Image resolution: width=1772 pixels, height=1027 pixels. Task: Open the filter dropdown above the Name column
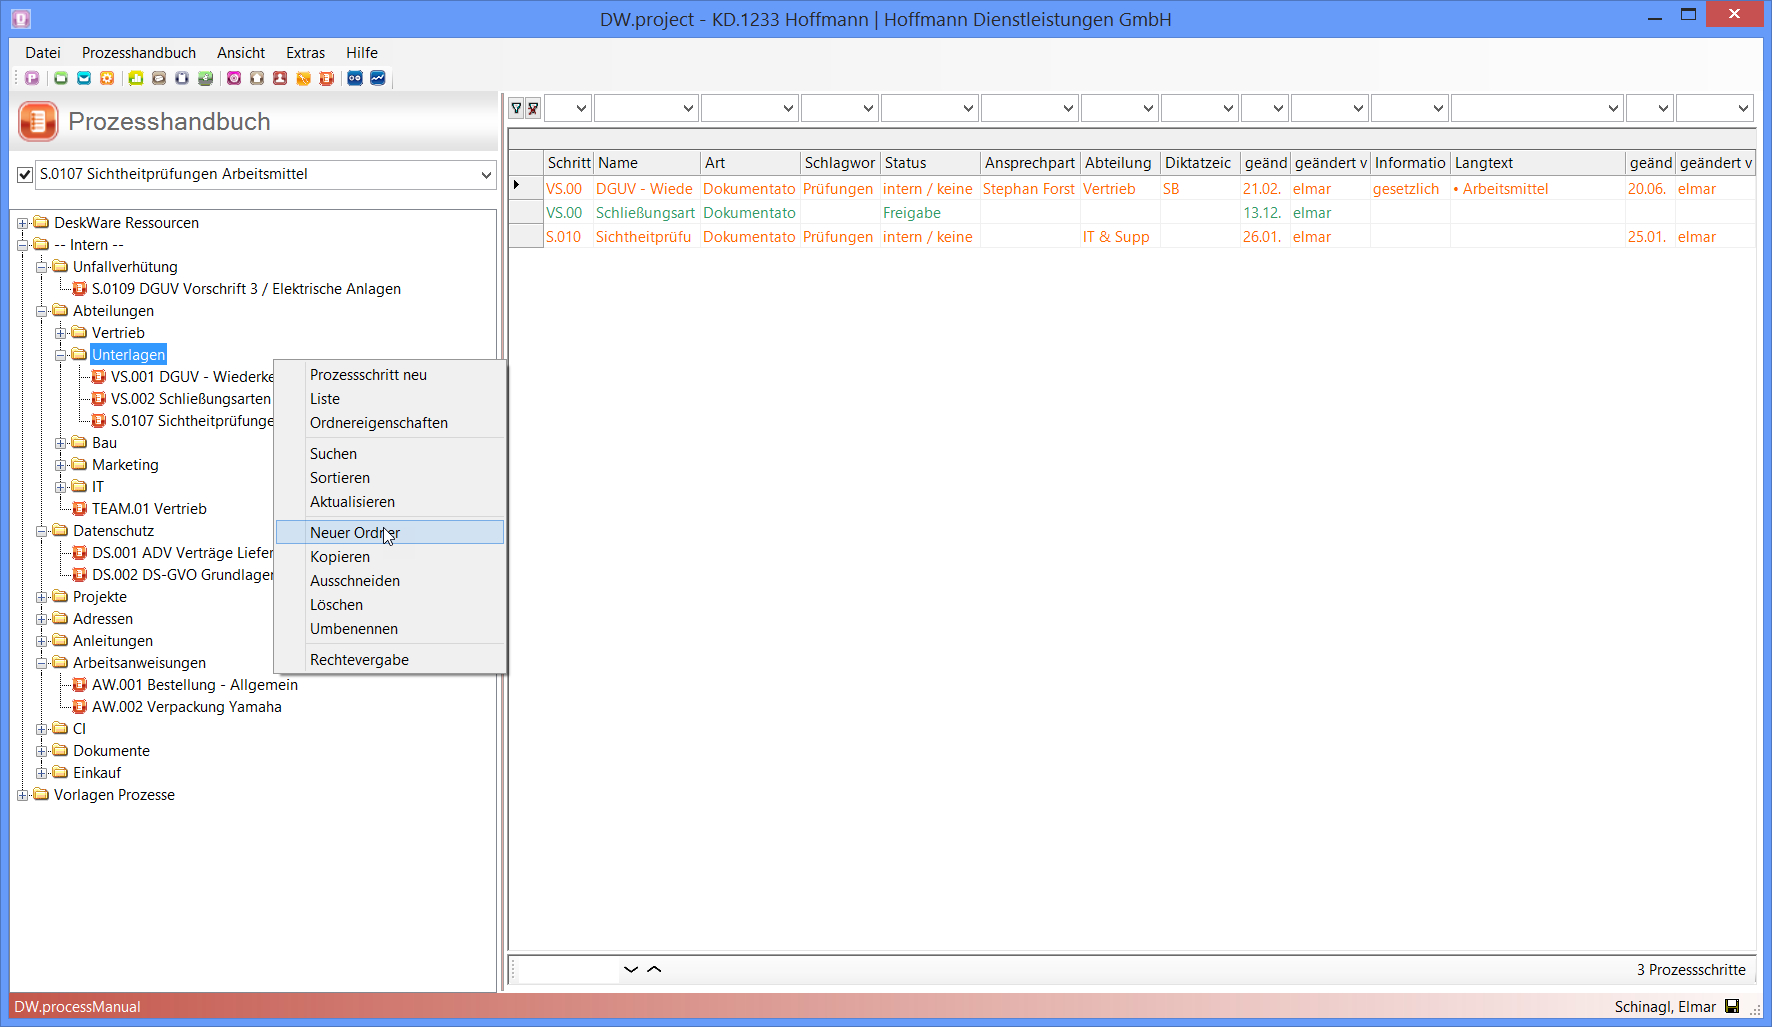tap(688, 108)
